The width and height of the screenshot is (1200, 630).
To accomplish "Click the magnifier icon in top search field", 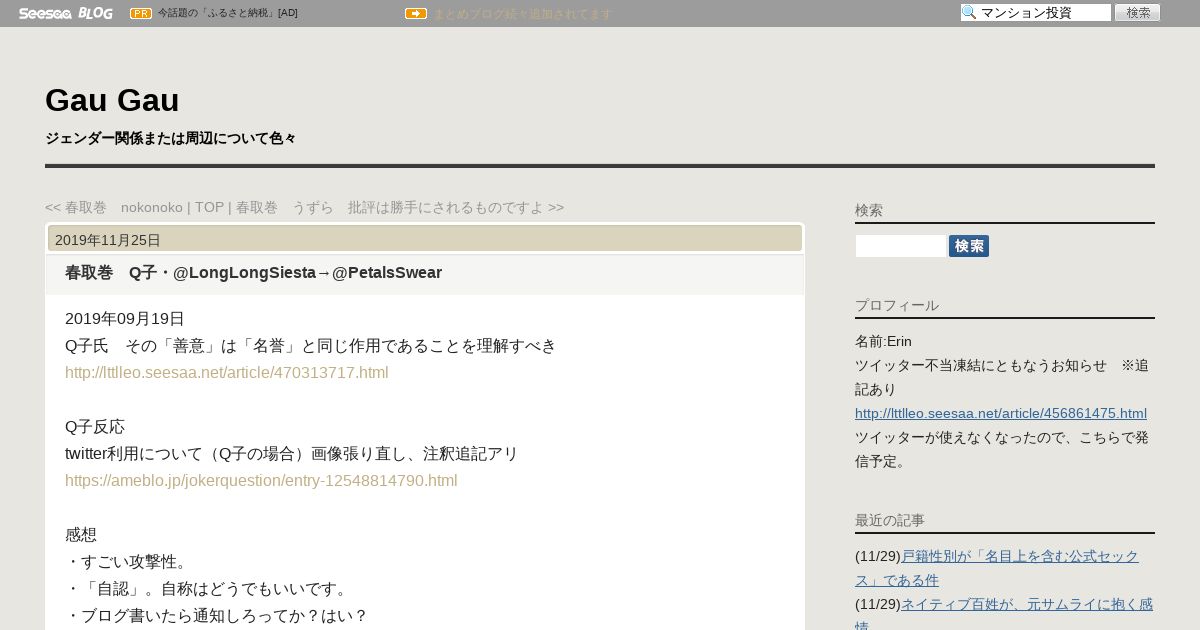I will point(969,12).
